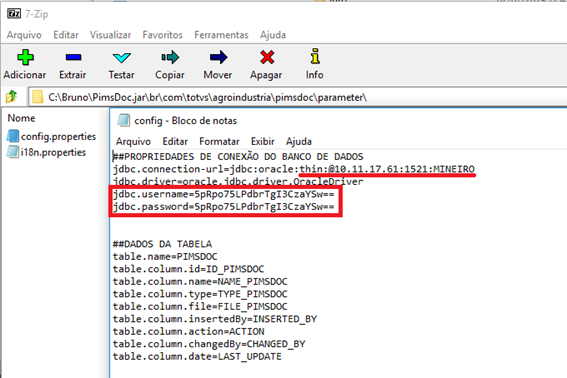Viewport: 567px width, 378px height.
Task: Click the table.column.date line
Action: click(197, 356)
